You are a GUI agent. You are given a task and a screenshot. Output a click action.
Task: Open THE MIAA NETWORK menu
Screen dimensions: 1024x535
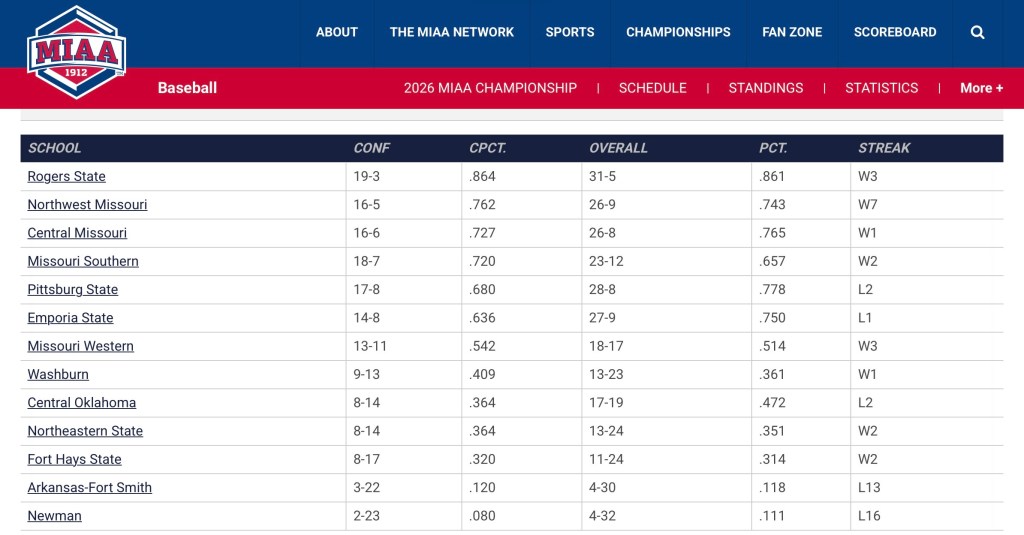452,32
